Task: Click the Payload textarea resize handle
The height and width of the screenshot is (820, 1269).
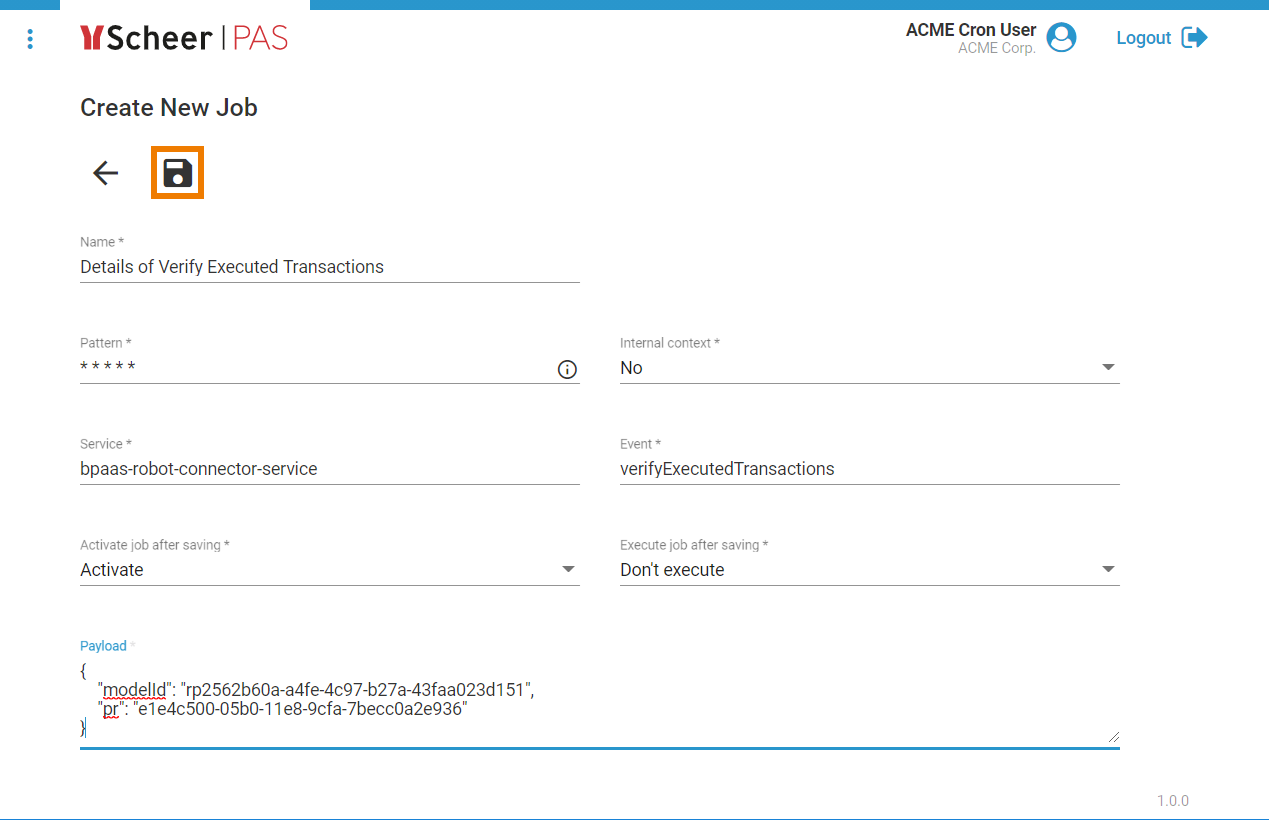Action: (x=1113, y=737)
